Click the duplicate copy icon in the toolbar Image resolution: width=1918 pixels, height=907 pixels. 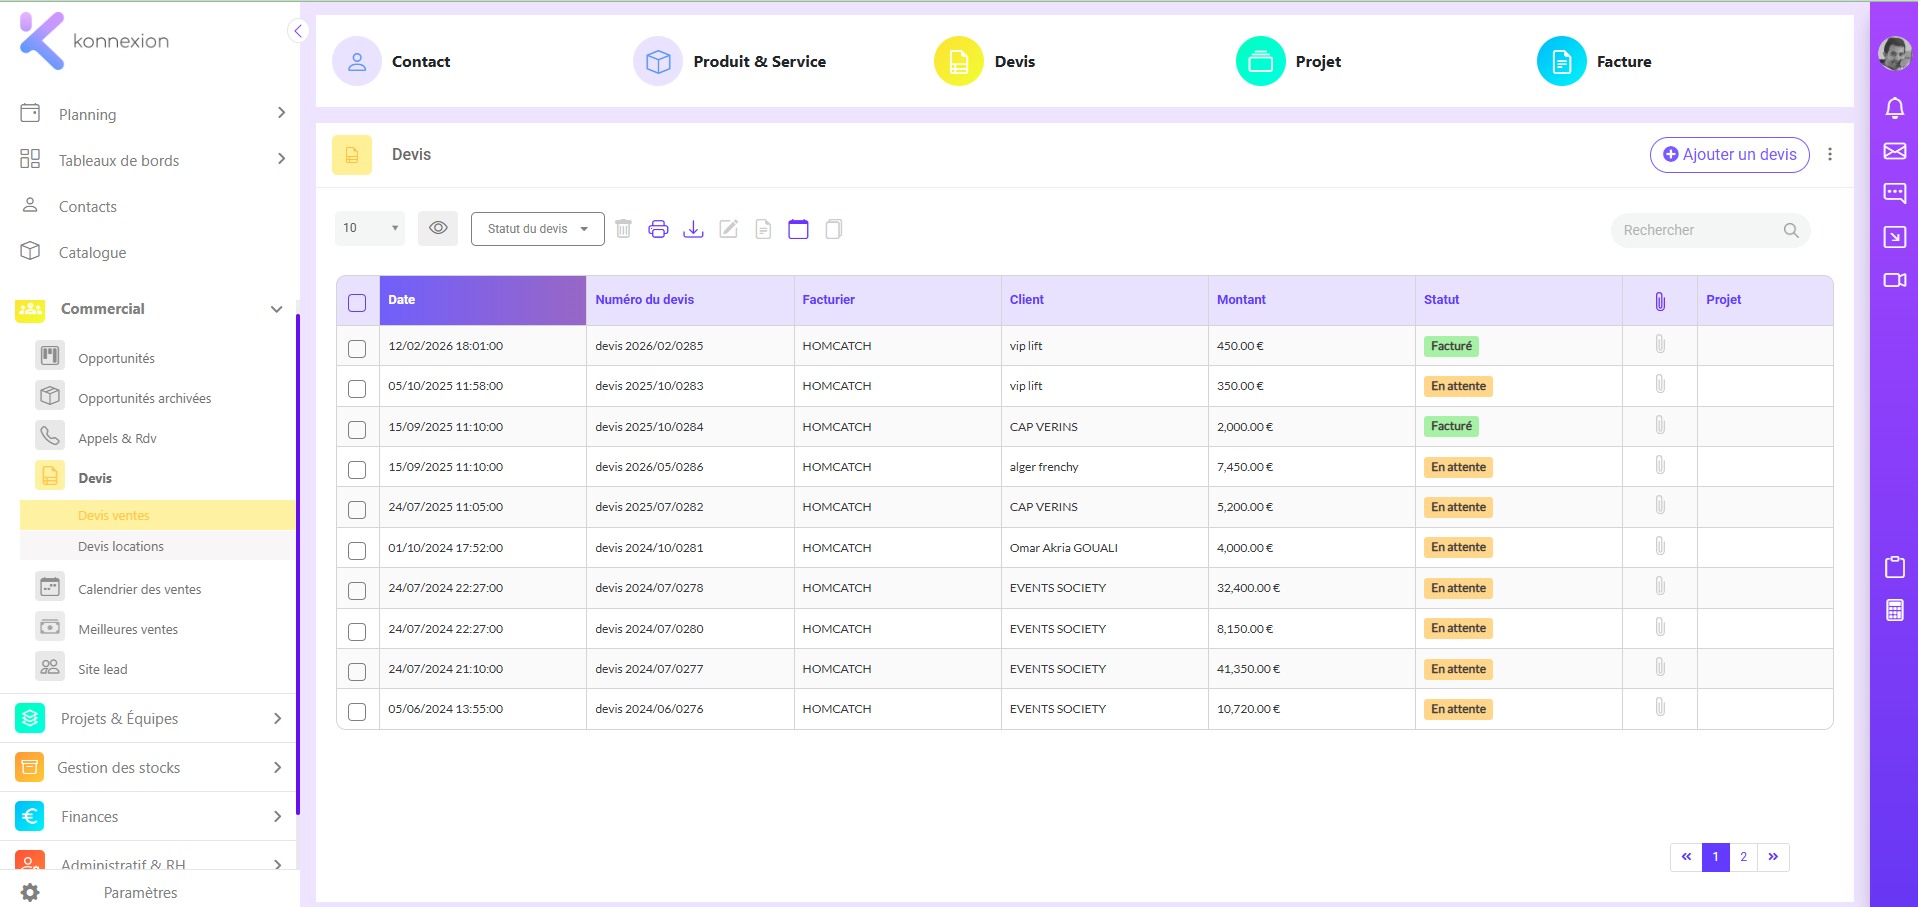coord(834,229)
